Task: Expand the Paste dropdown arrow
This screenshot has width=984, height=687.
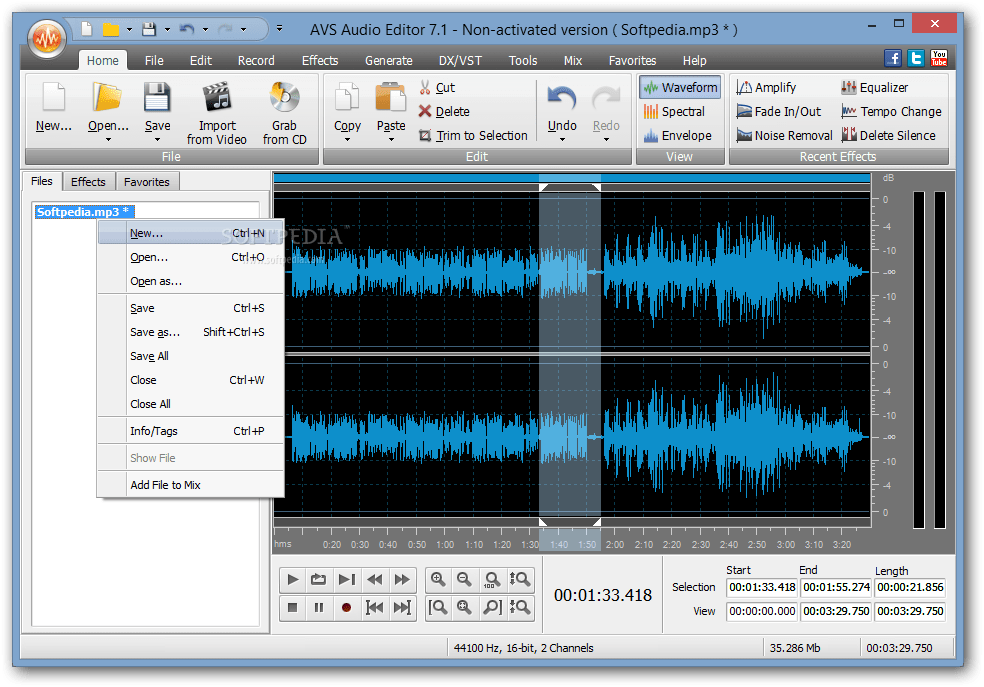Action: (391, 140)
